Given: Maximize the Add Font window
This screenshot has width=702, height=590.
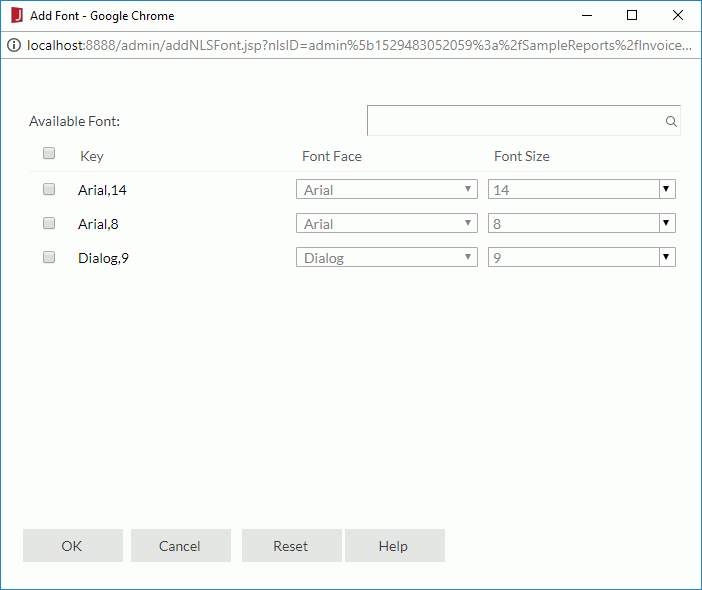Looking at the screenshot, I should point(632,15).
